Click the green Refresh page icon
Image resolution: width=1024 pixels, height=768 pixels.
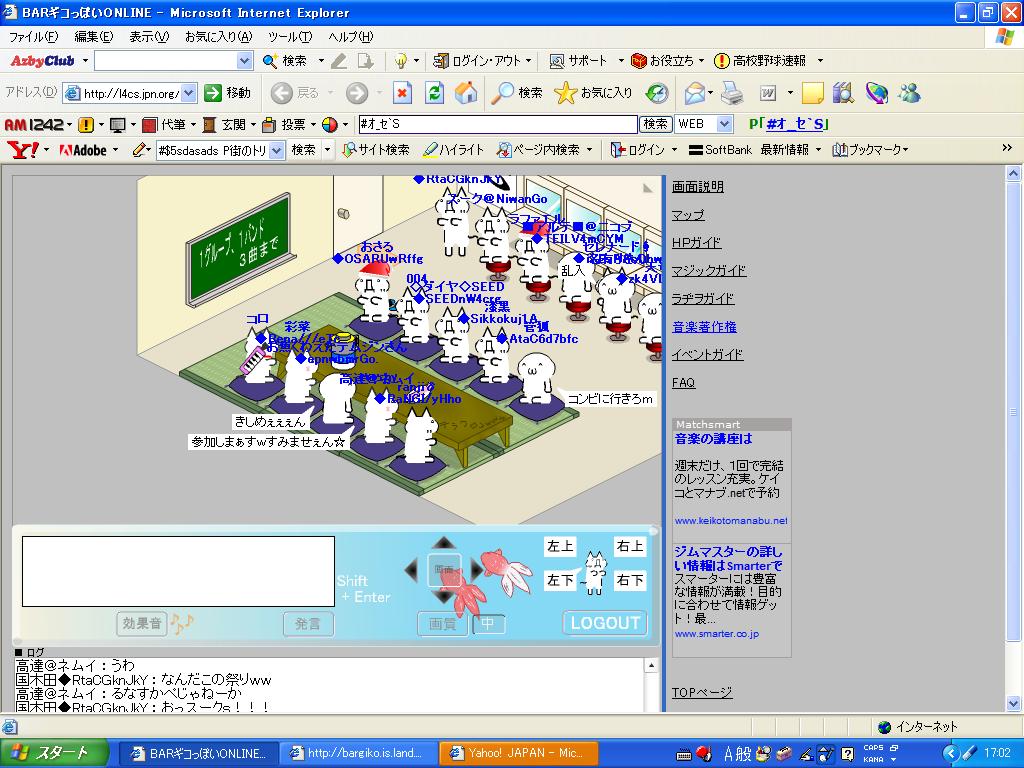coord(434,93)
